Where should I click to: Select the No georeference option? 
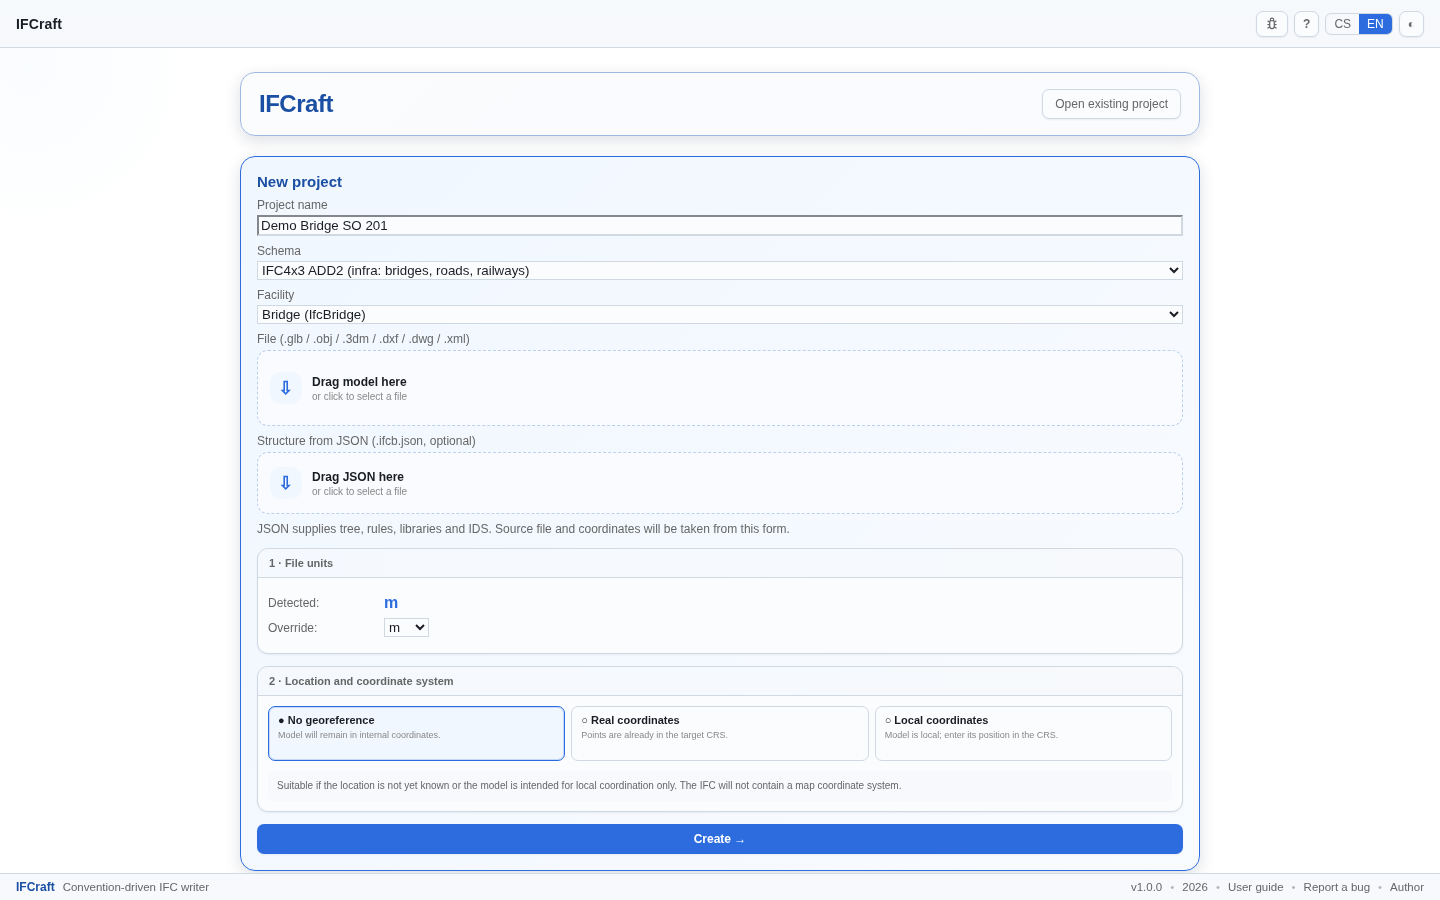[x=416, y=733]
